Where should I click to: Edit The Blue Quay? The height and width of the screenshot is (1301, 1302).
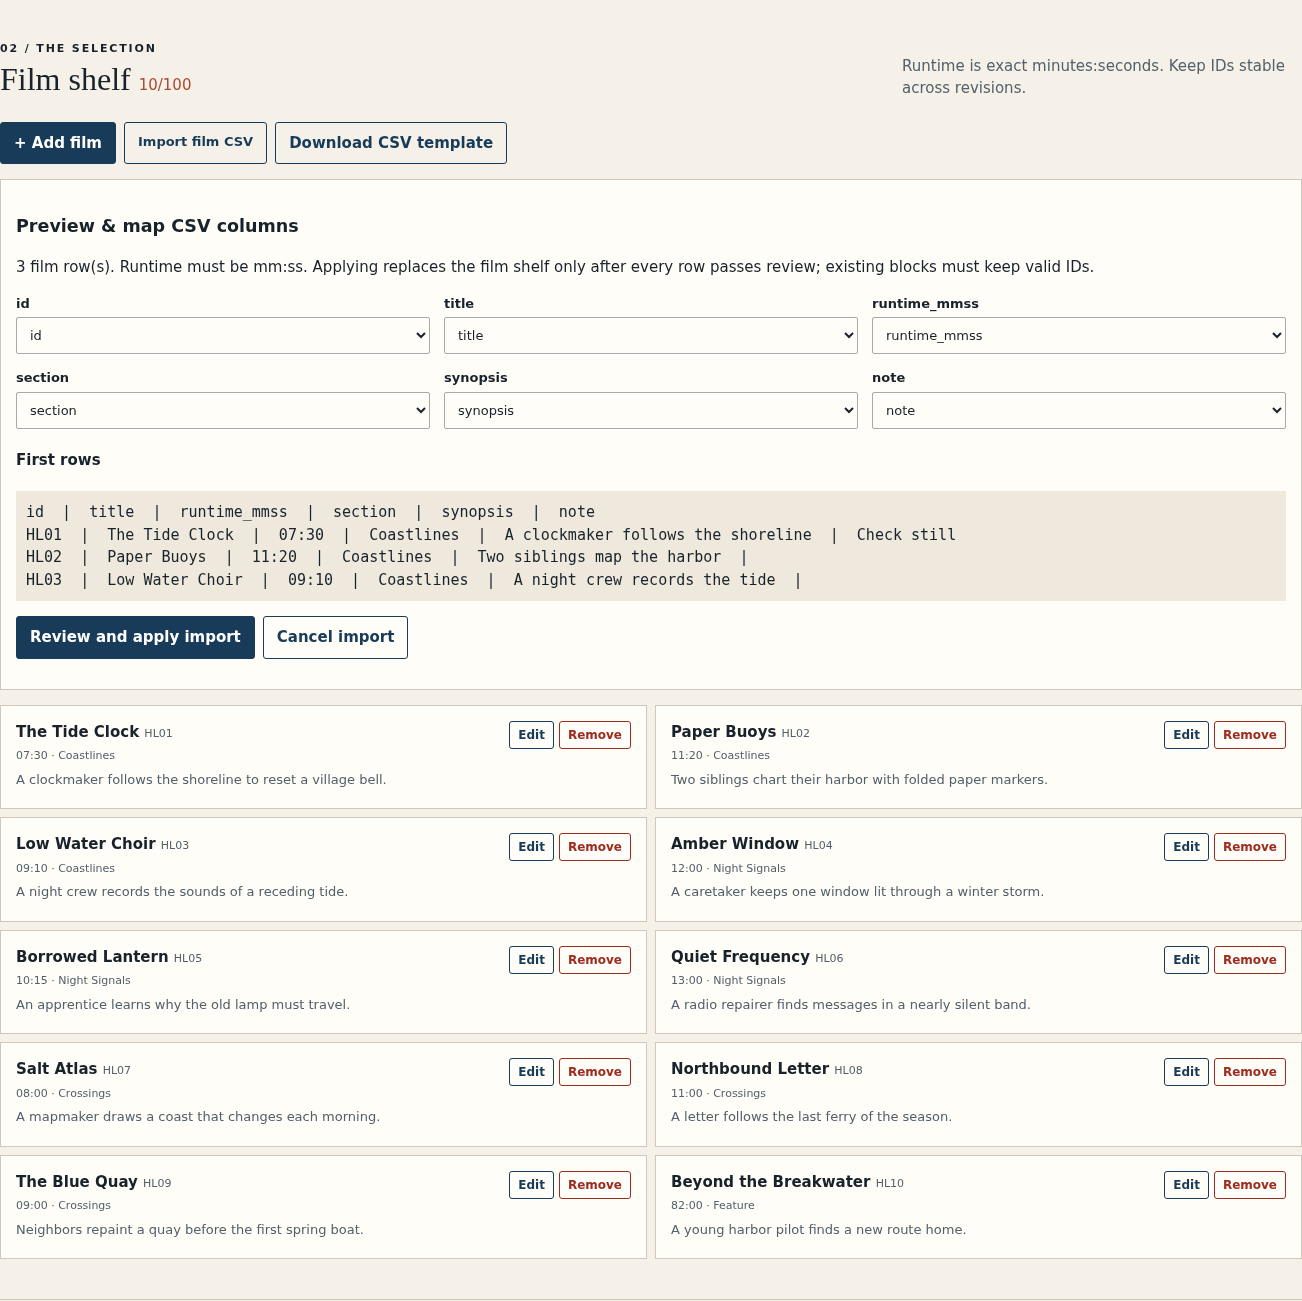531,1185
